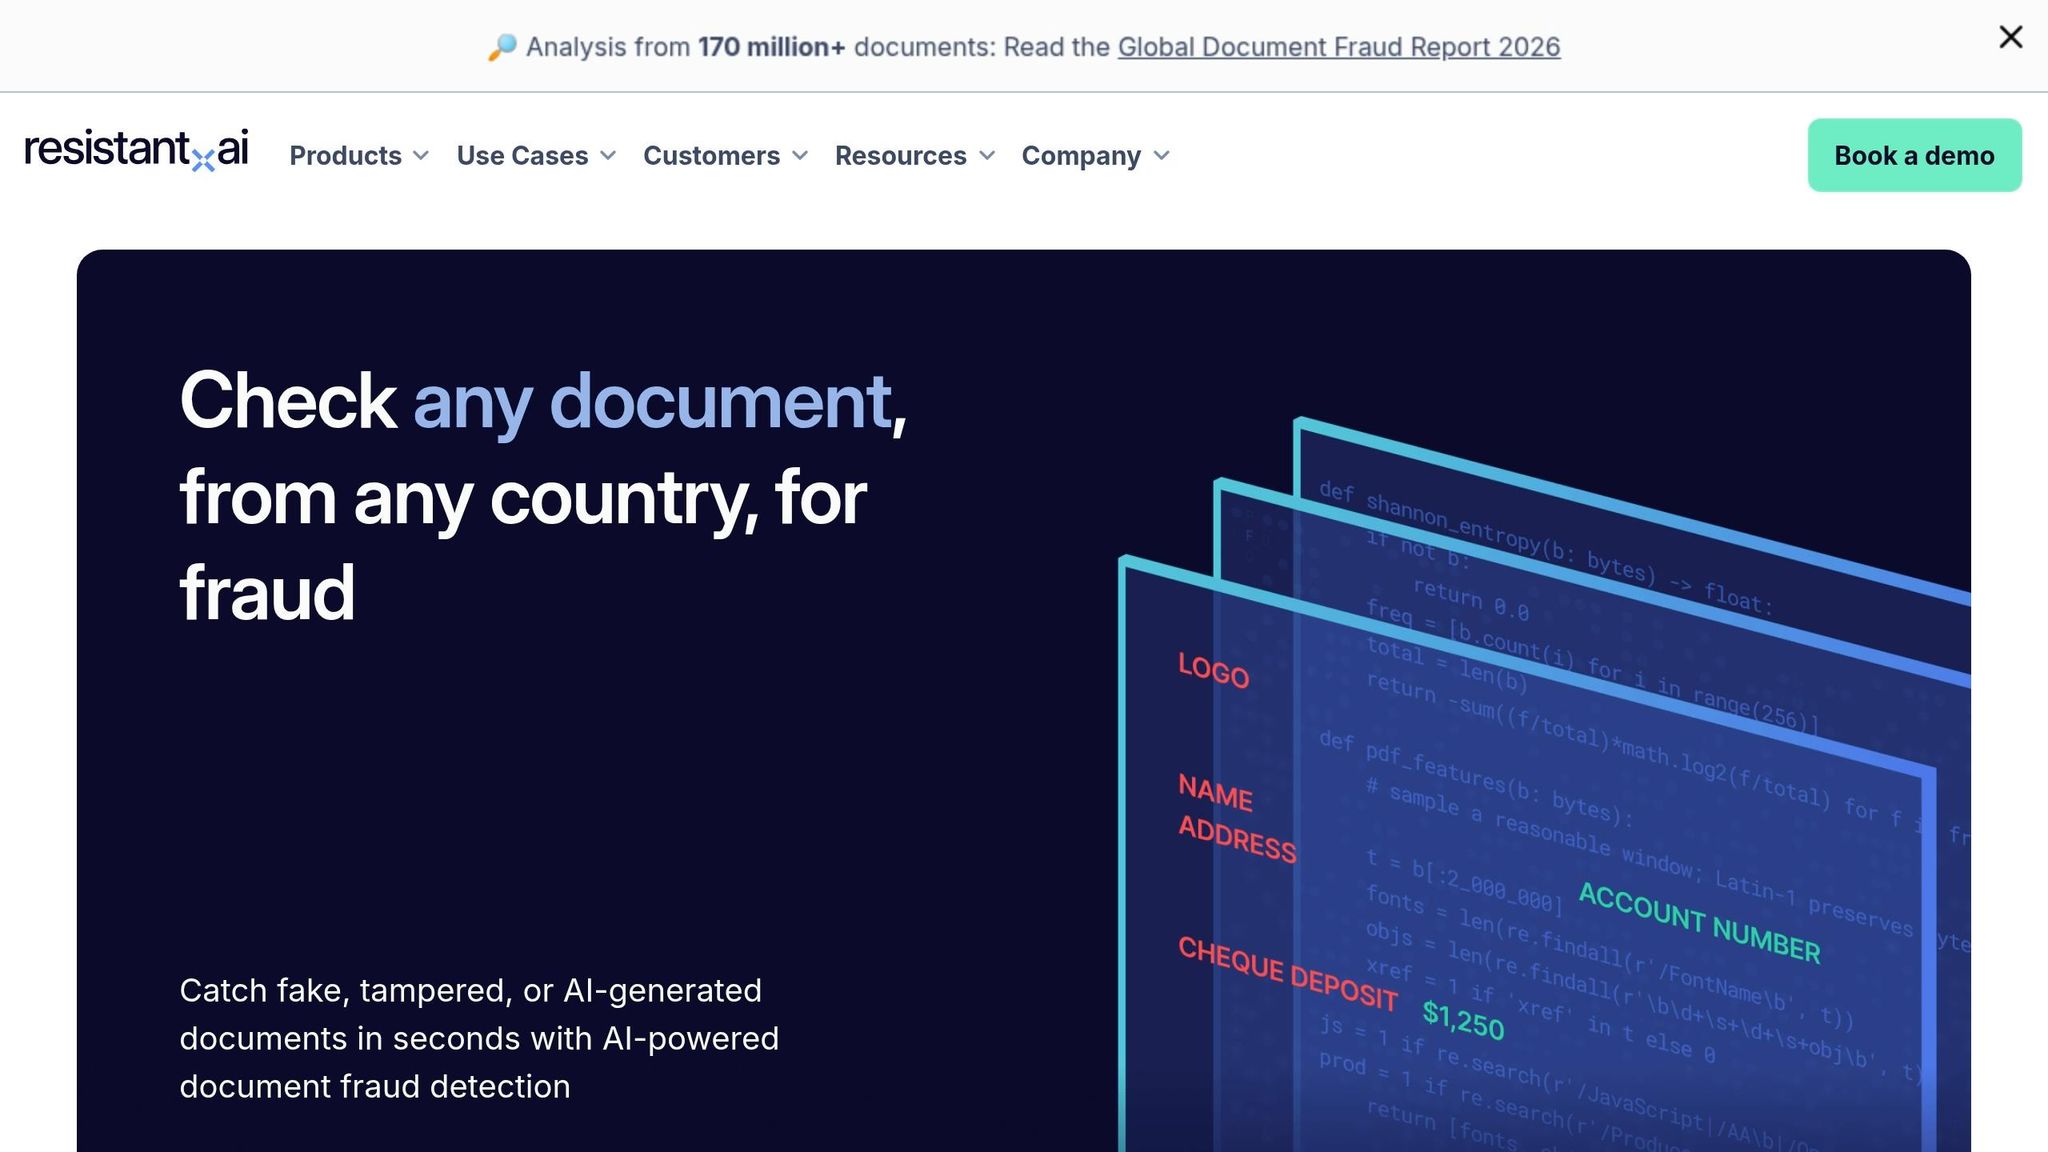
Task: Open the Customers menu
Action: point(711,155)
